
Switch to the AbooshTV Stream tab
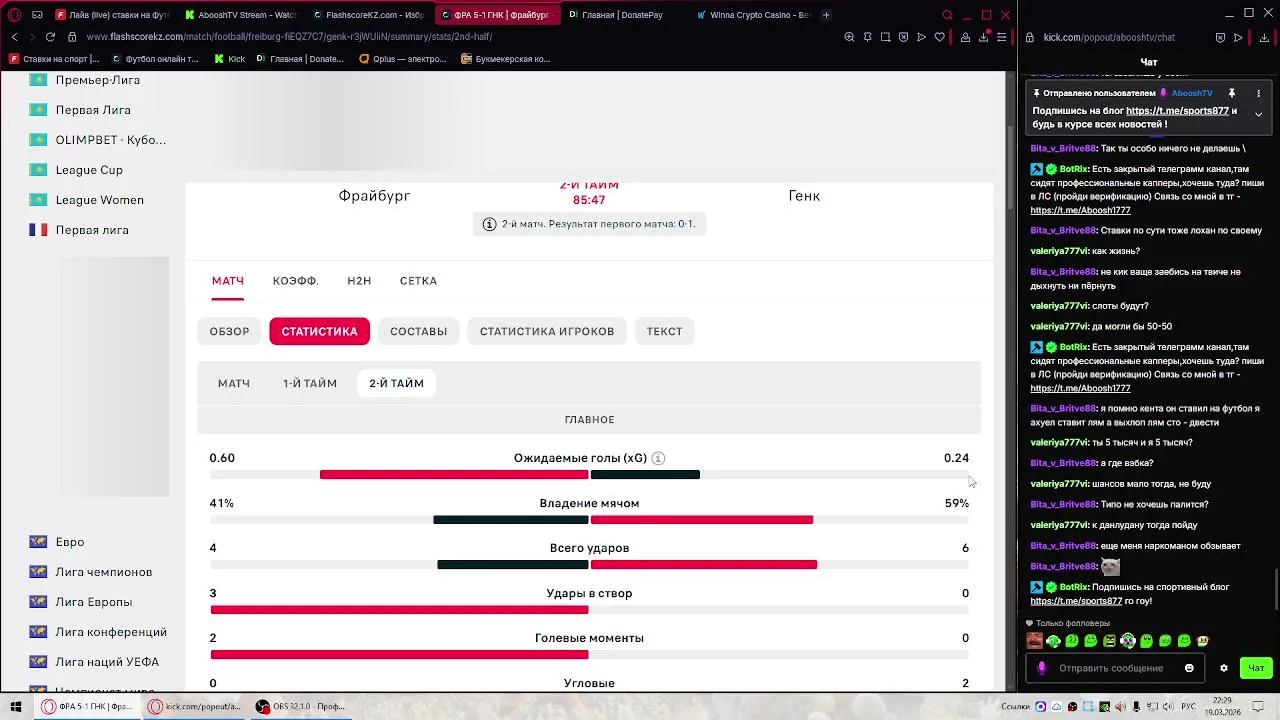click(x=242, y=15)
